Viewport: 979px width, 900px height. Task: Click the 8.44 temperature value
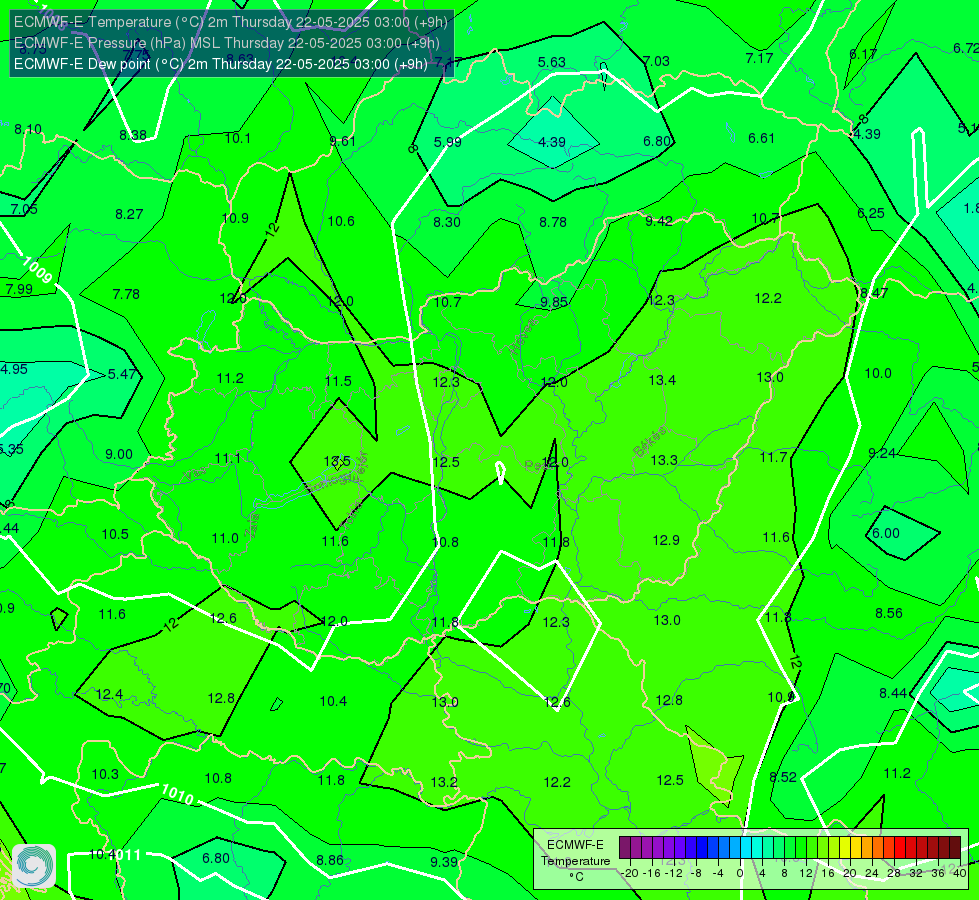tap(893, 693)
